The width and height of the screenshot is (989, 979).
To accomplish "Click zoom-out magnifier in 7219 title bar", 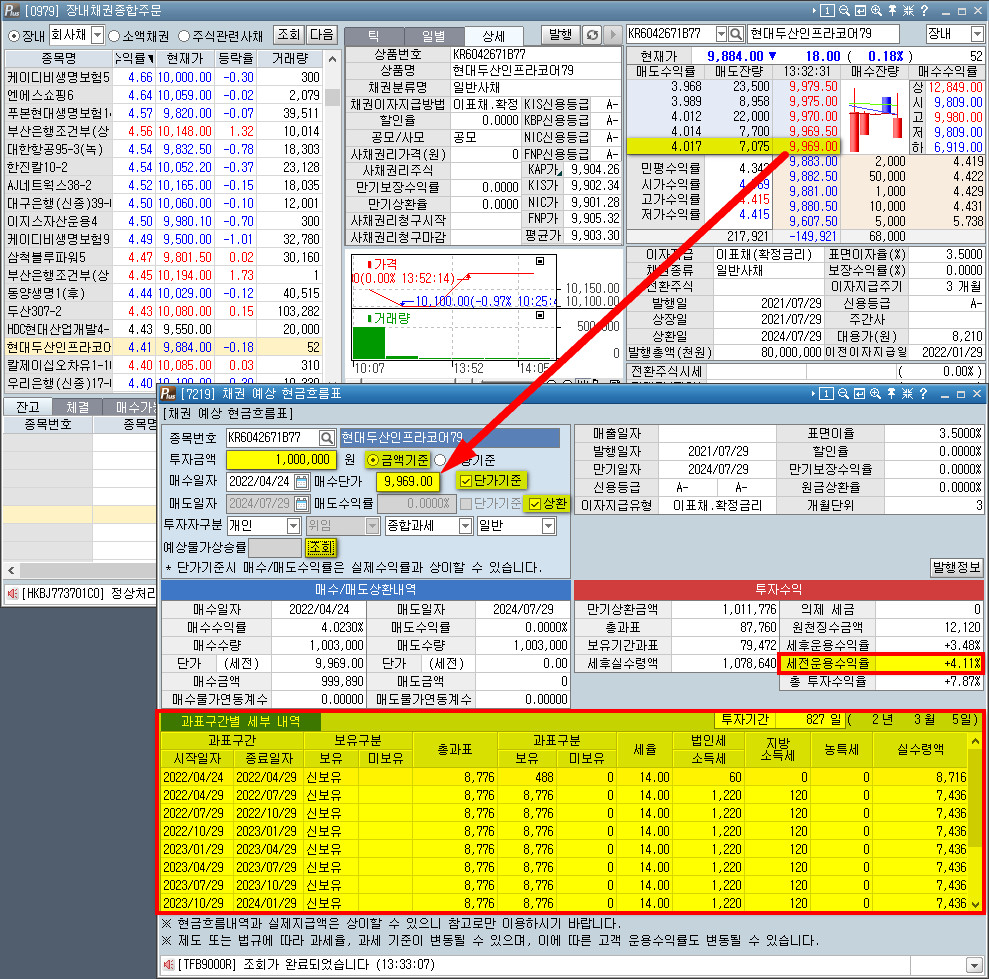I will [x=843, y=394].
